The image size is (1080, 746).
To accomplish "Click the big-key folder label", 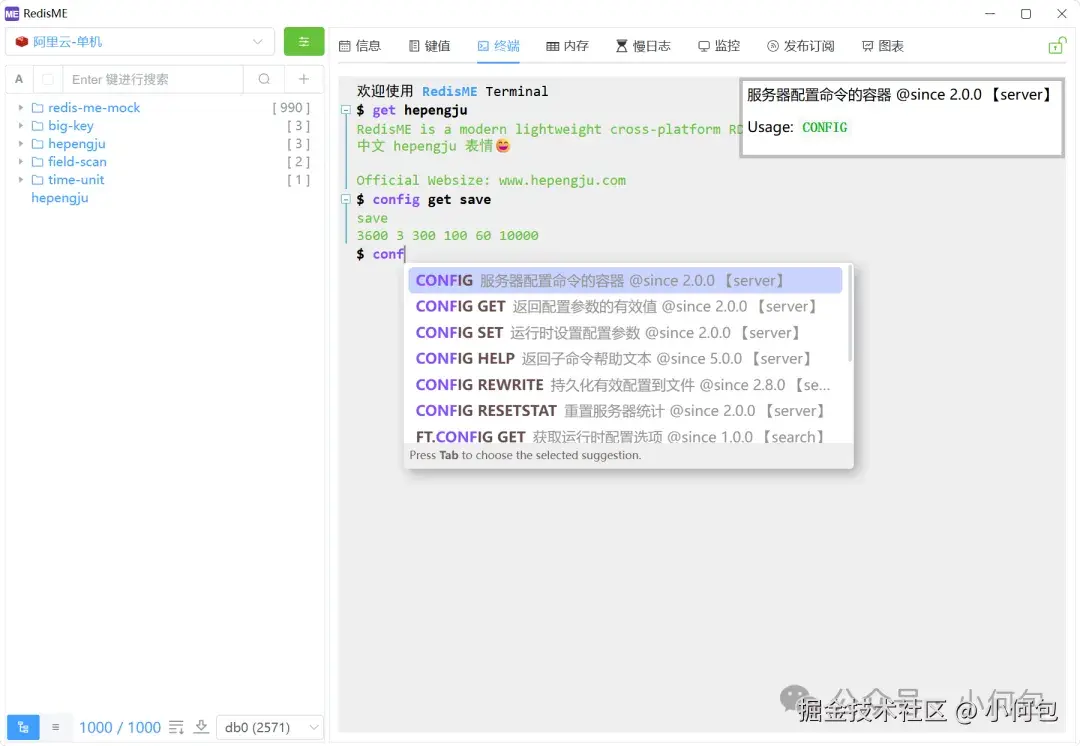I will [71, 125].
